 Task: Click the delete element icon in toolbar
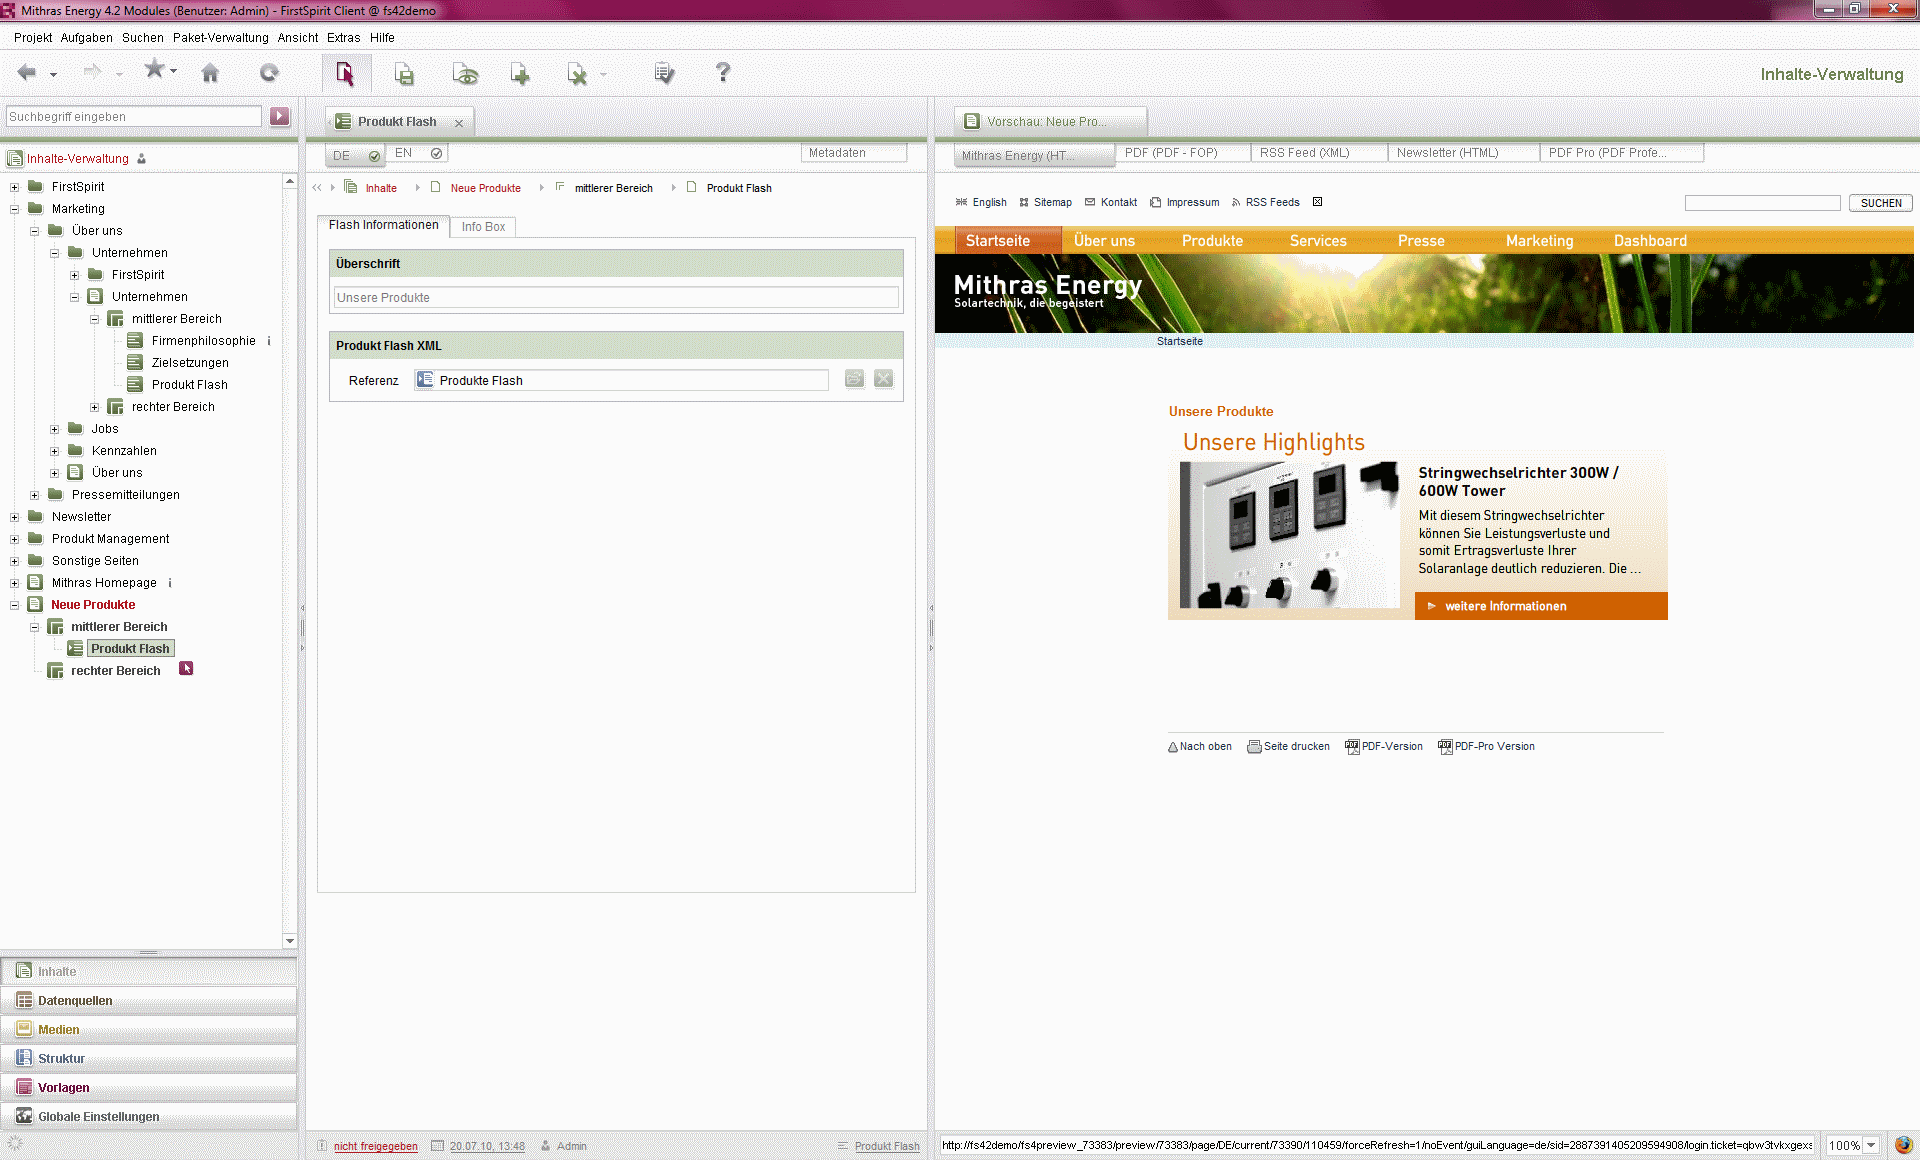click(577, 74)
